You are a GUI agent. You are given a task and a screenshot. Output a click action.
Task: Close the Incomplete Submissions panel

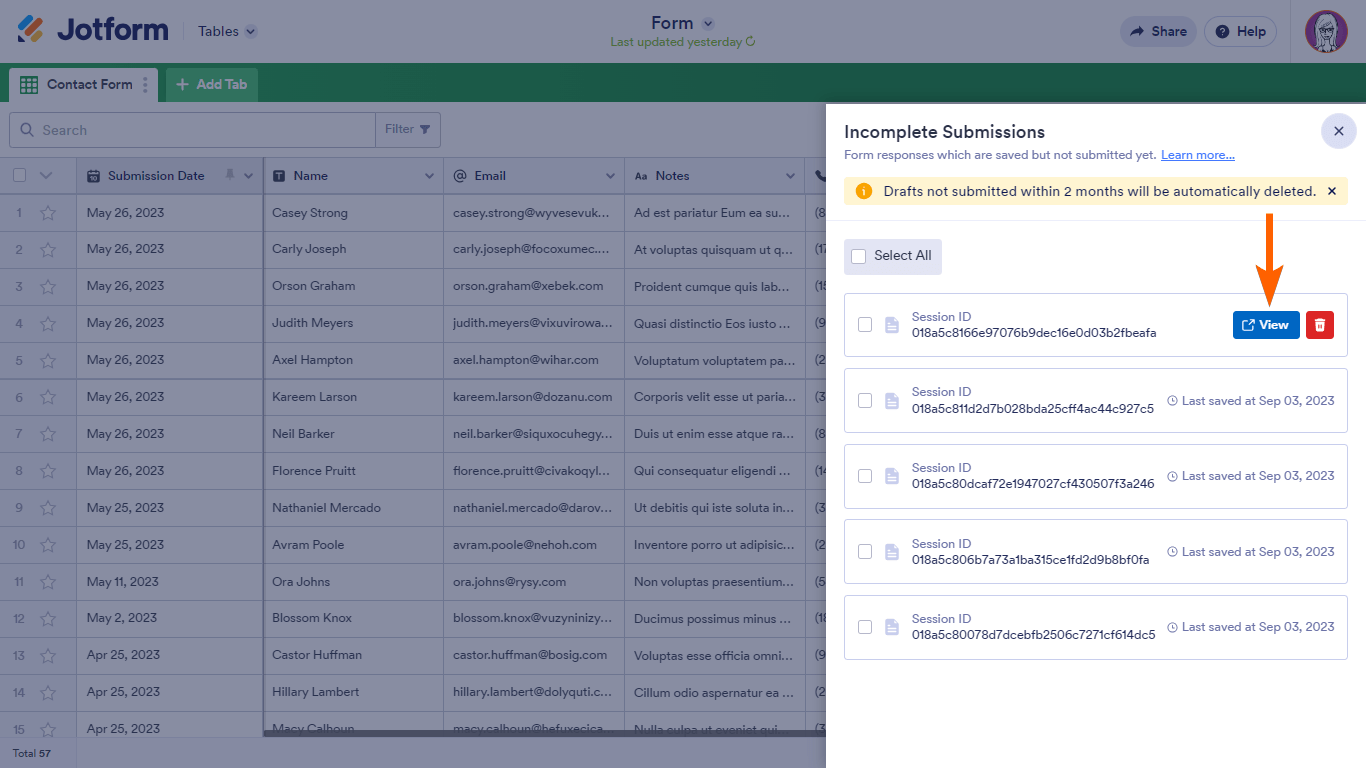1338,131
